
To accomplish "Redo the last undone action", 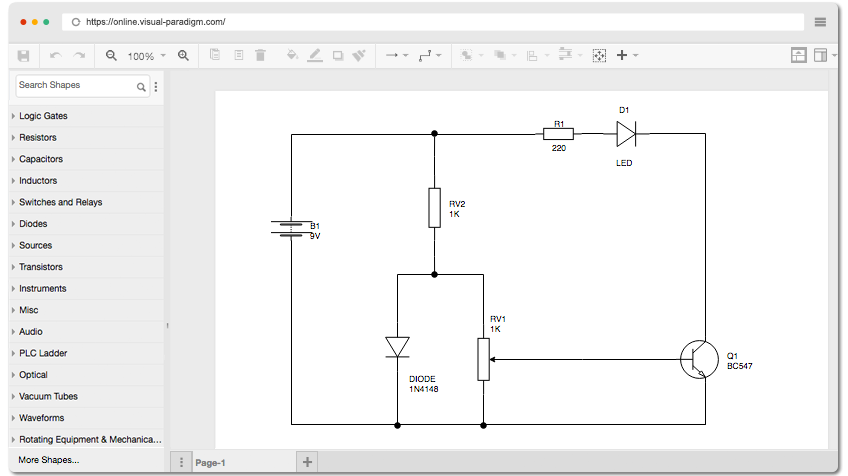I will pos(80,56).
